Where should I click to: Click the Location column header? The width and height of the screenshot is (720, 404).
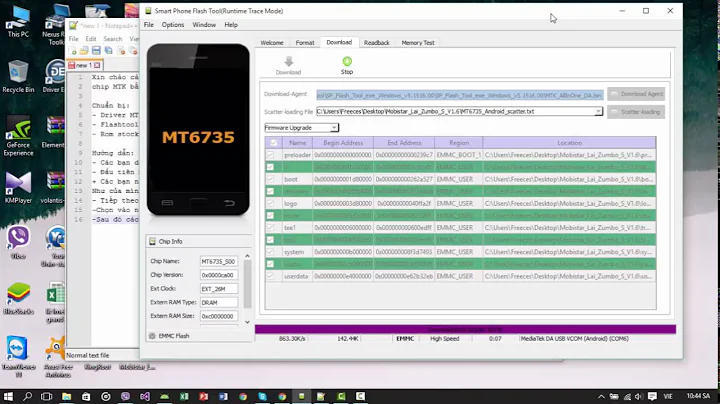point(569,143)
